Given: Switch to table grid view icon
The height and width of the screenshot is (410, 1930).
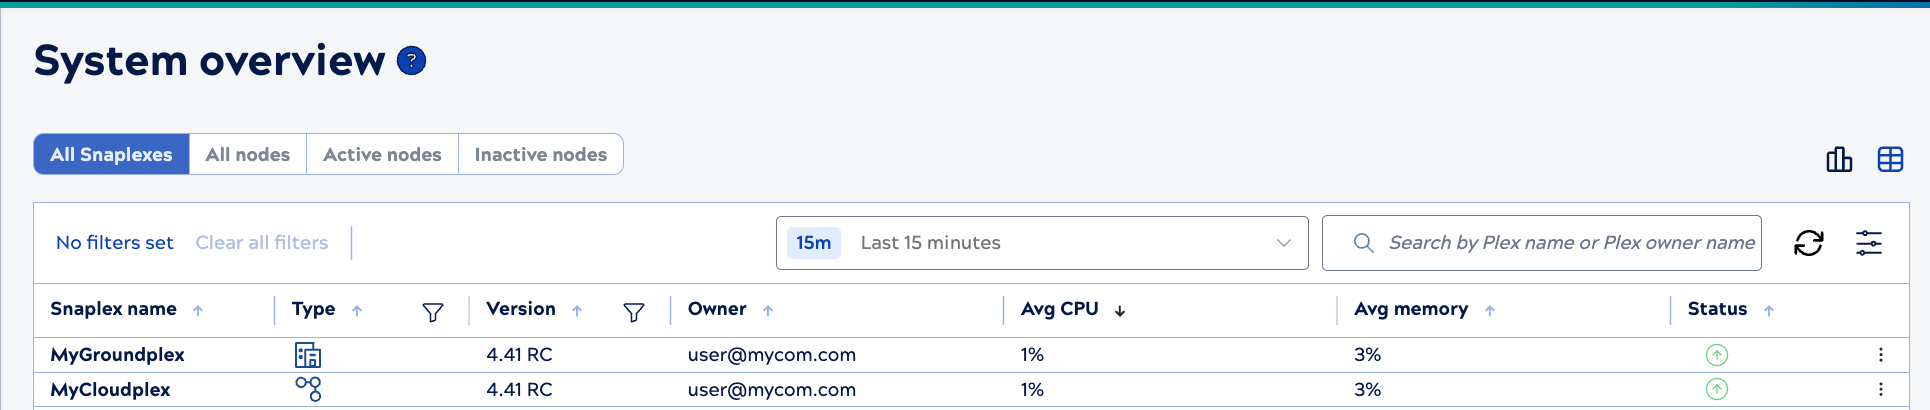Looking at the screenshot, I should tap(1890, 159).
